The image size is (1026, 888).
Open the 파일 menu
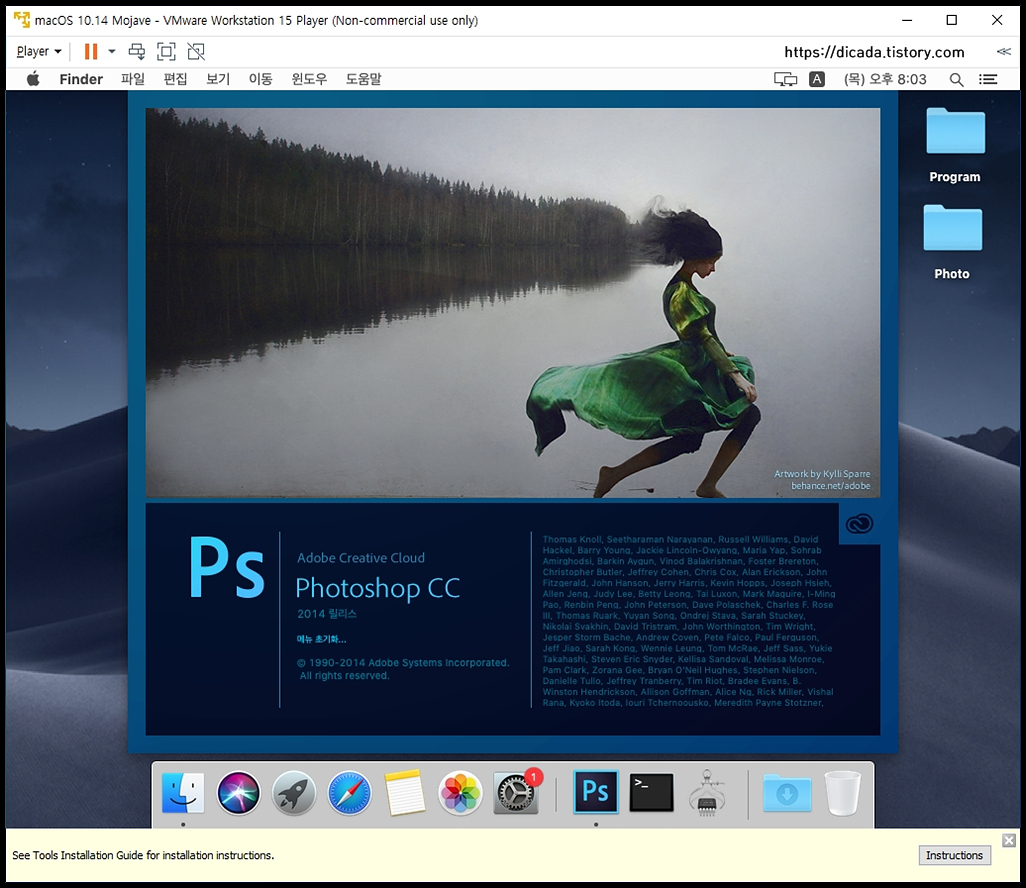(x=133, y=79)
